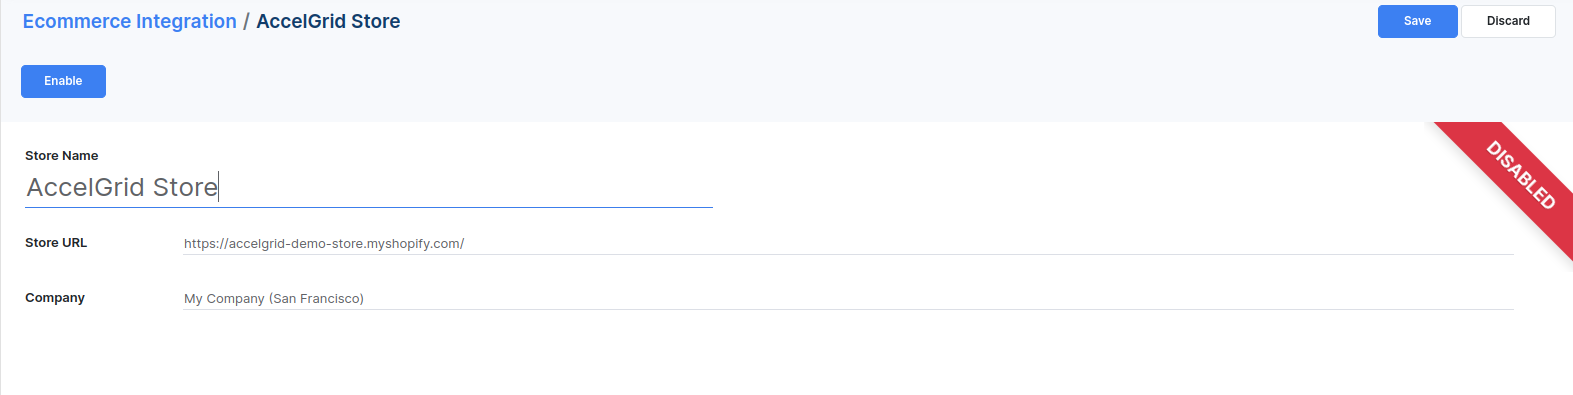
Task: Click the Store Name field label
Action: pyautogui.click(x=61, y=155)
